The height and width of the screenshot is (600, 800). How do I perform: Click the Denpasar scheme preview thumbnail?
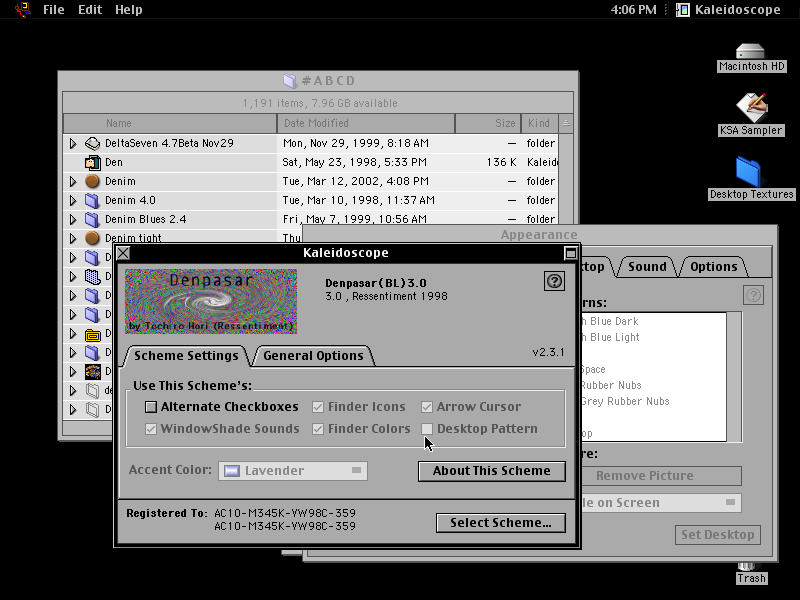tap(211, 302)
